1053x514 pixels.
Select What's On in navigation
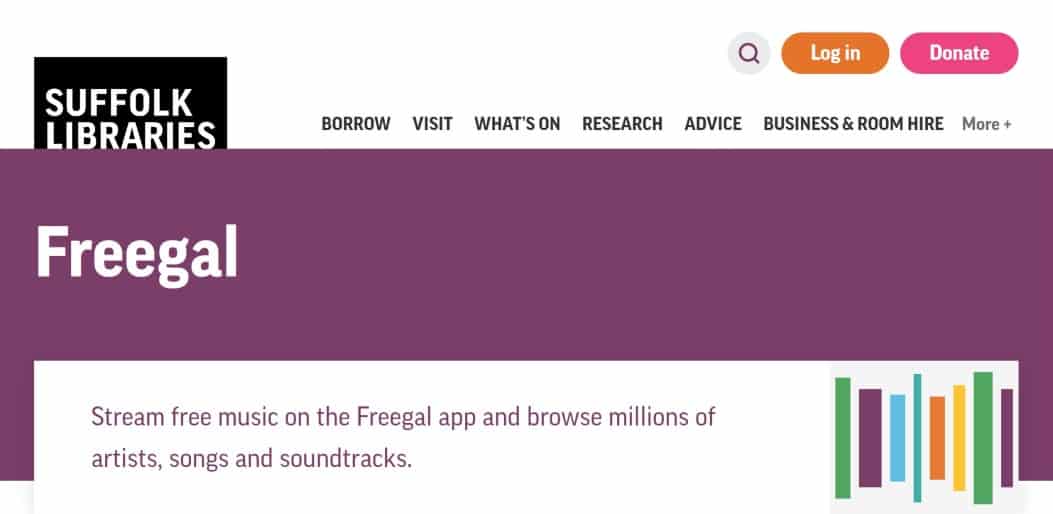[517, 124]
